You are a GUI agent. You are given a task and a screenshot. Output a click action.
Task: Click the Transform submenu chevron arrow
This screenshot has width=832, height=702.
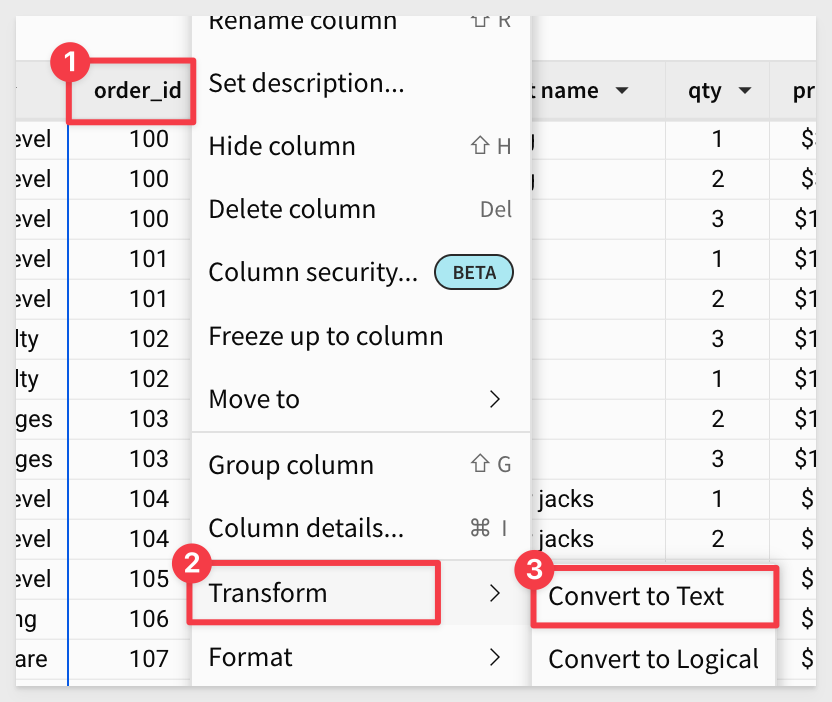(x=495, y=593)
